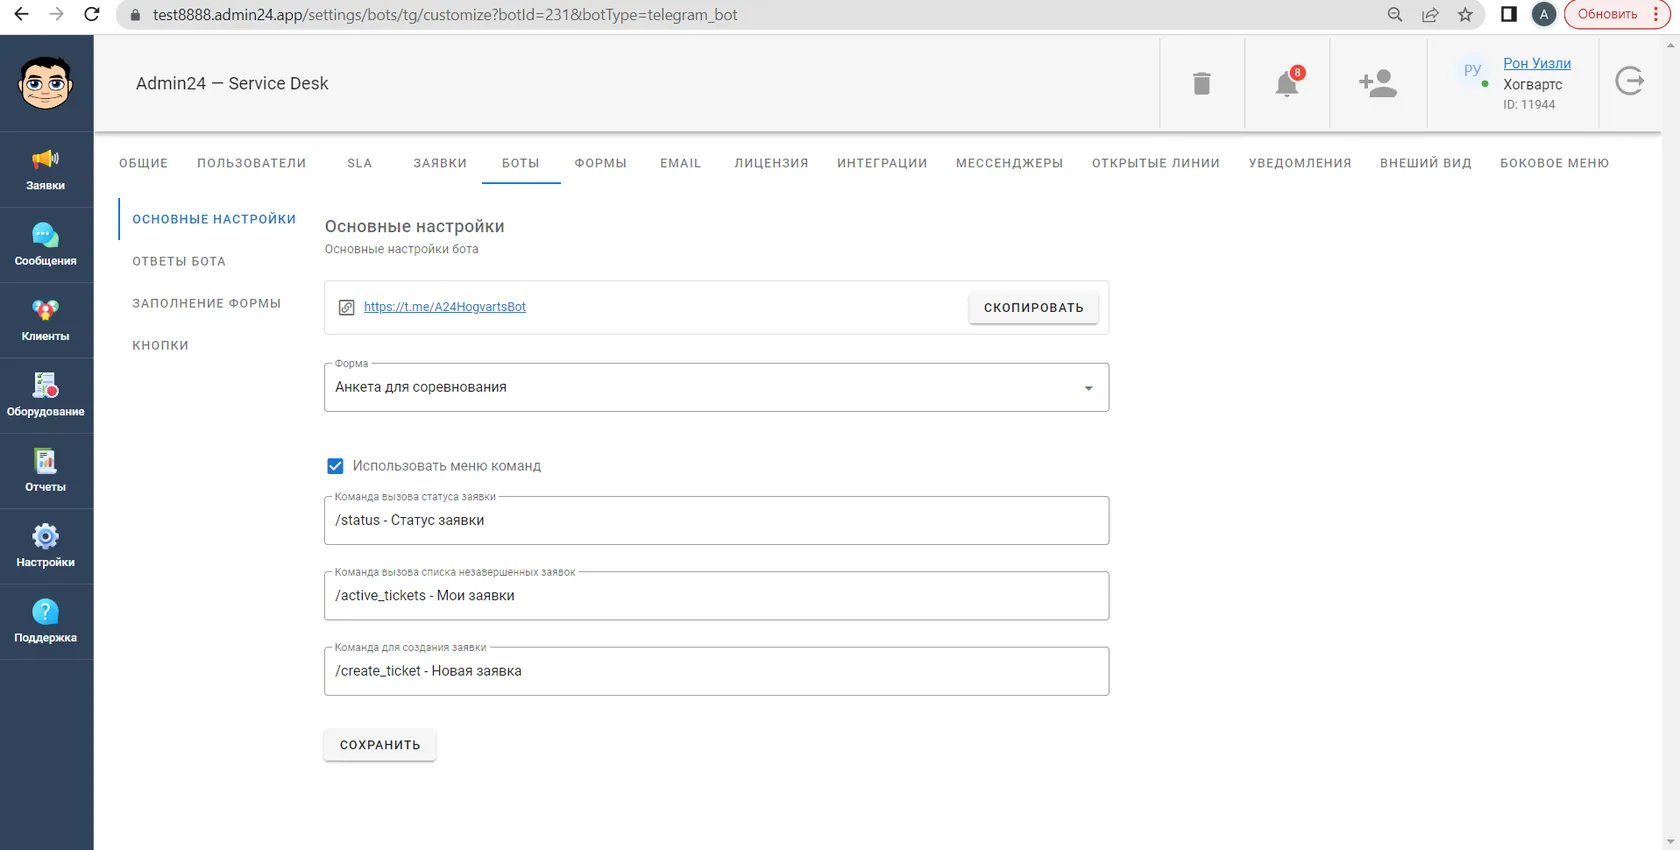The height and width of the screenshot is (850, 1680).
Task: Open Оборудование in the left sidebar
Action: coord(46,396)
